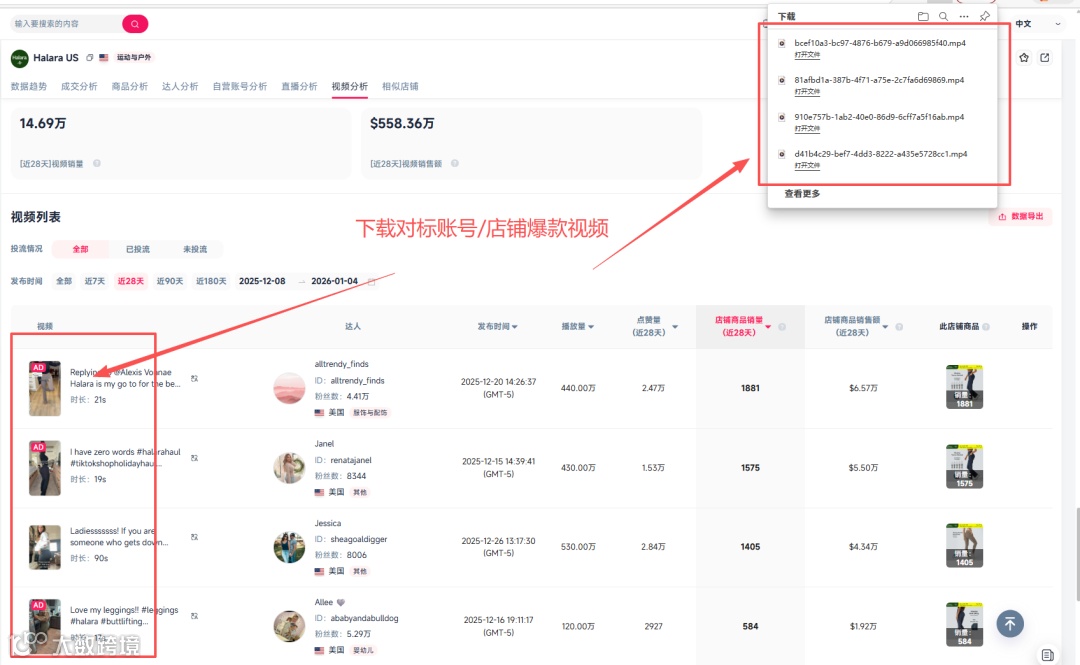Select 近28天 publish time filter

(x=131, y=281)
